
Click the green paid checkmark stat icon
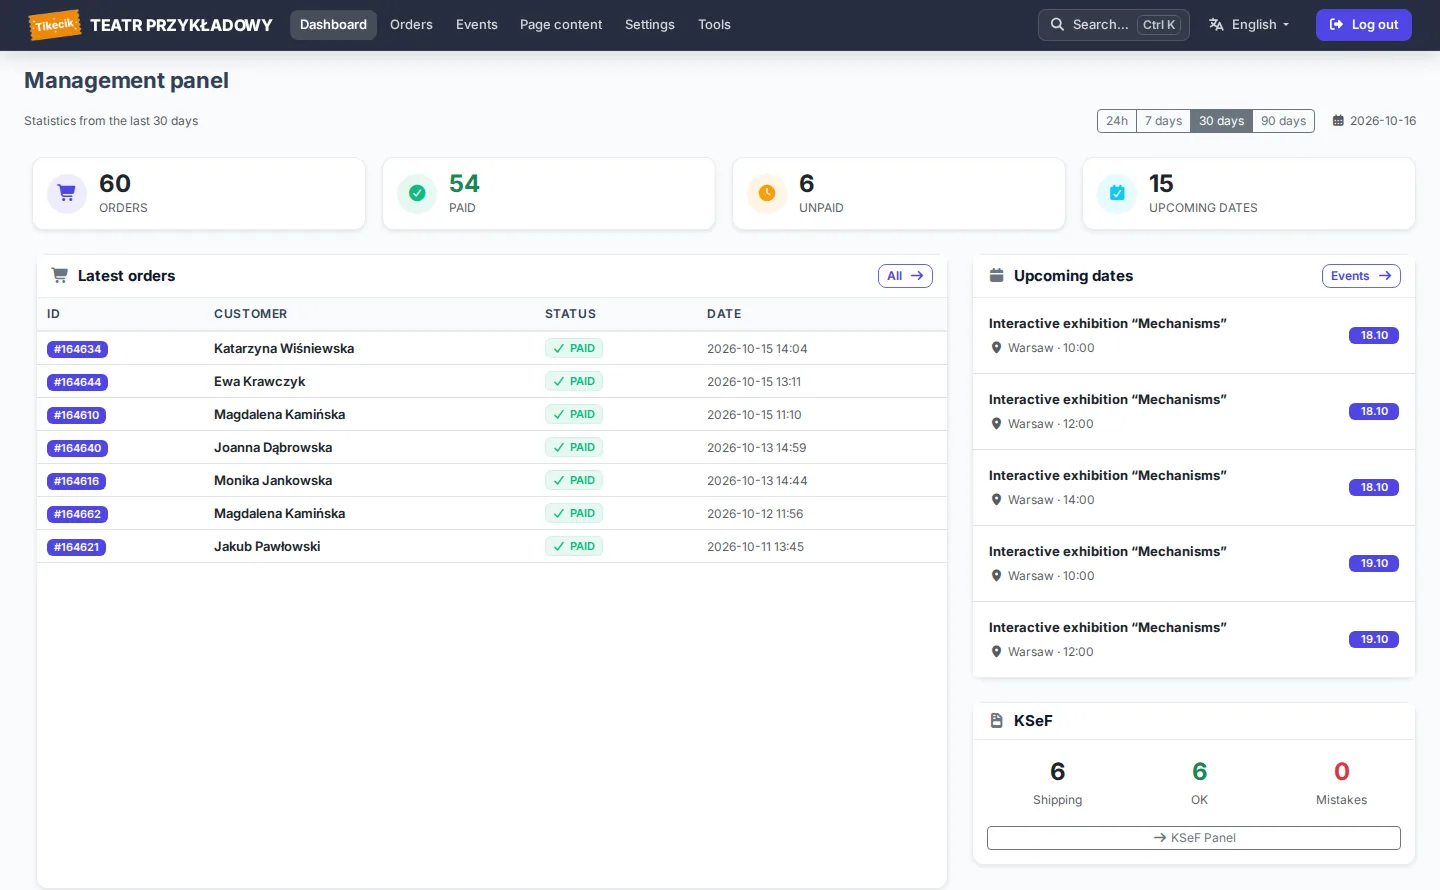click(417, 193)
